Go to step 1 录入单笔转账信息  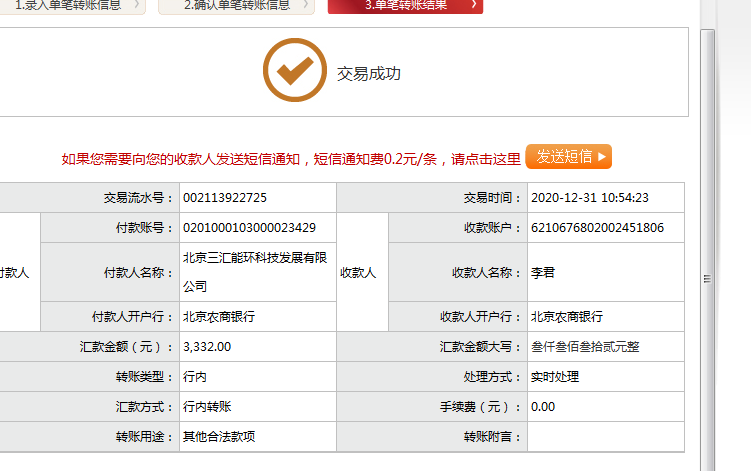pyautogui.click(x=70, y=5)
